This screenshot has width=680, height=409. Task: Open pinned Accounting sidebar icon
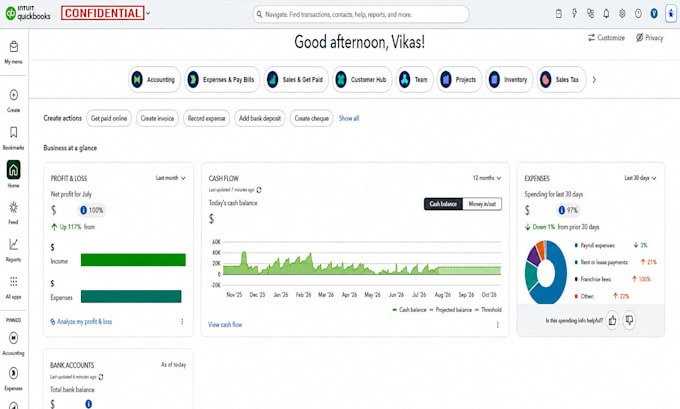pos(13,338)
